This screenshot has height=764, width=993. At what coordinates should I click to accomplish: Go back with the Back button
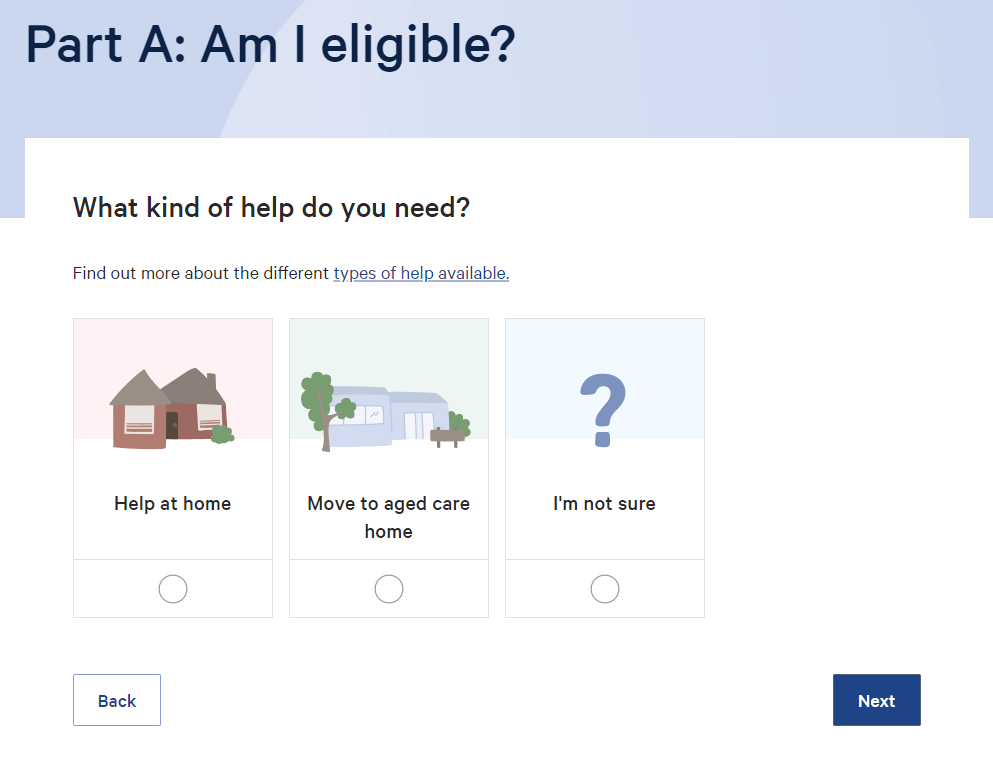tap(117, 700)
